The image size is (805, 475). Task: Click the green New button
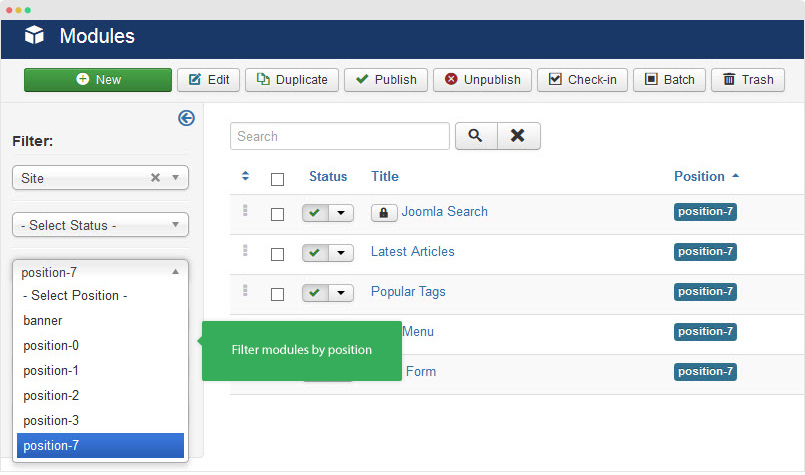98,80
